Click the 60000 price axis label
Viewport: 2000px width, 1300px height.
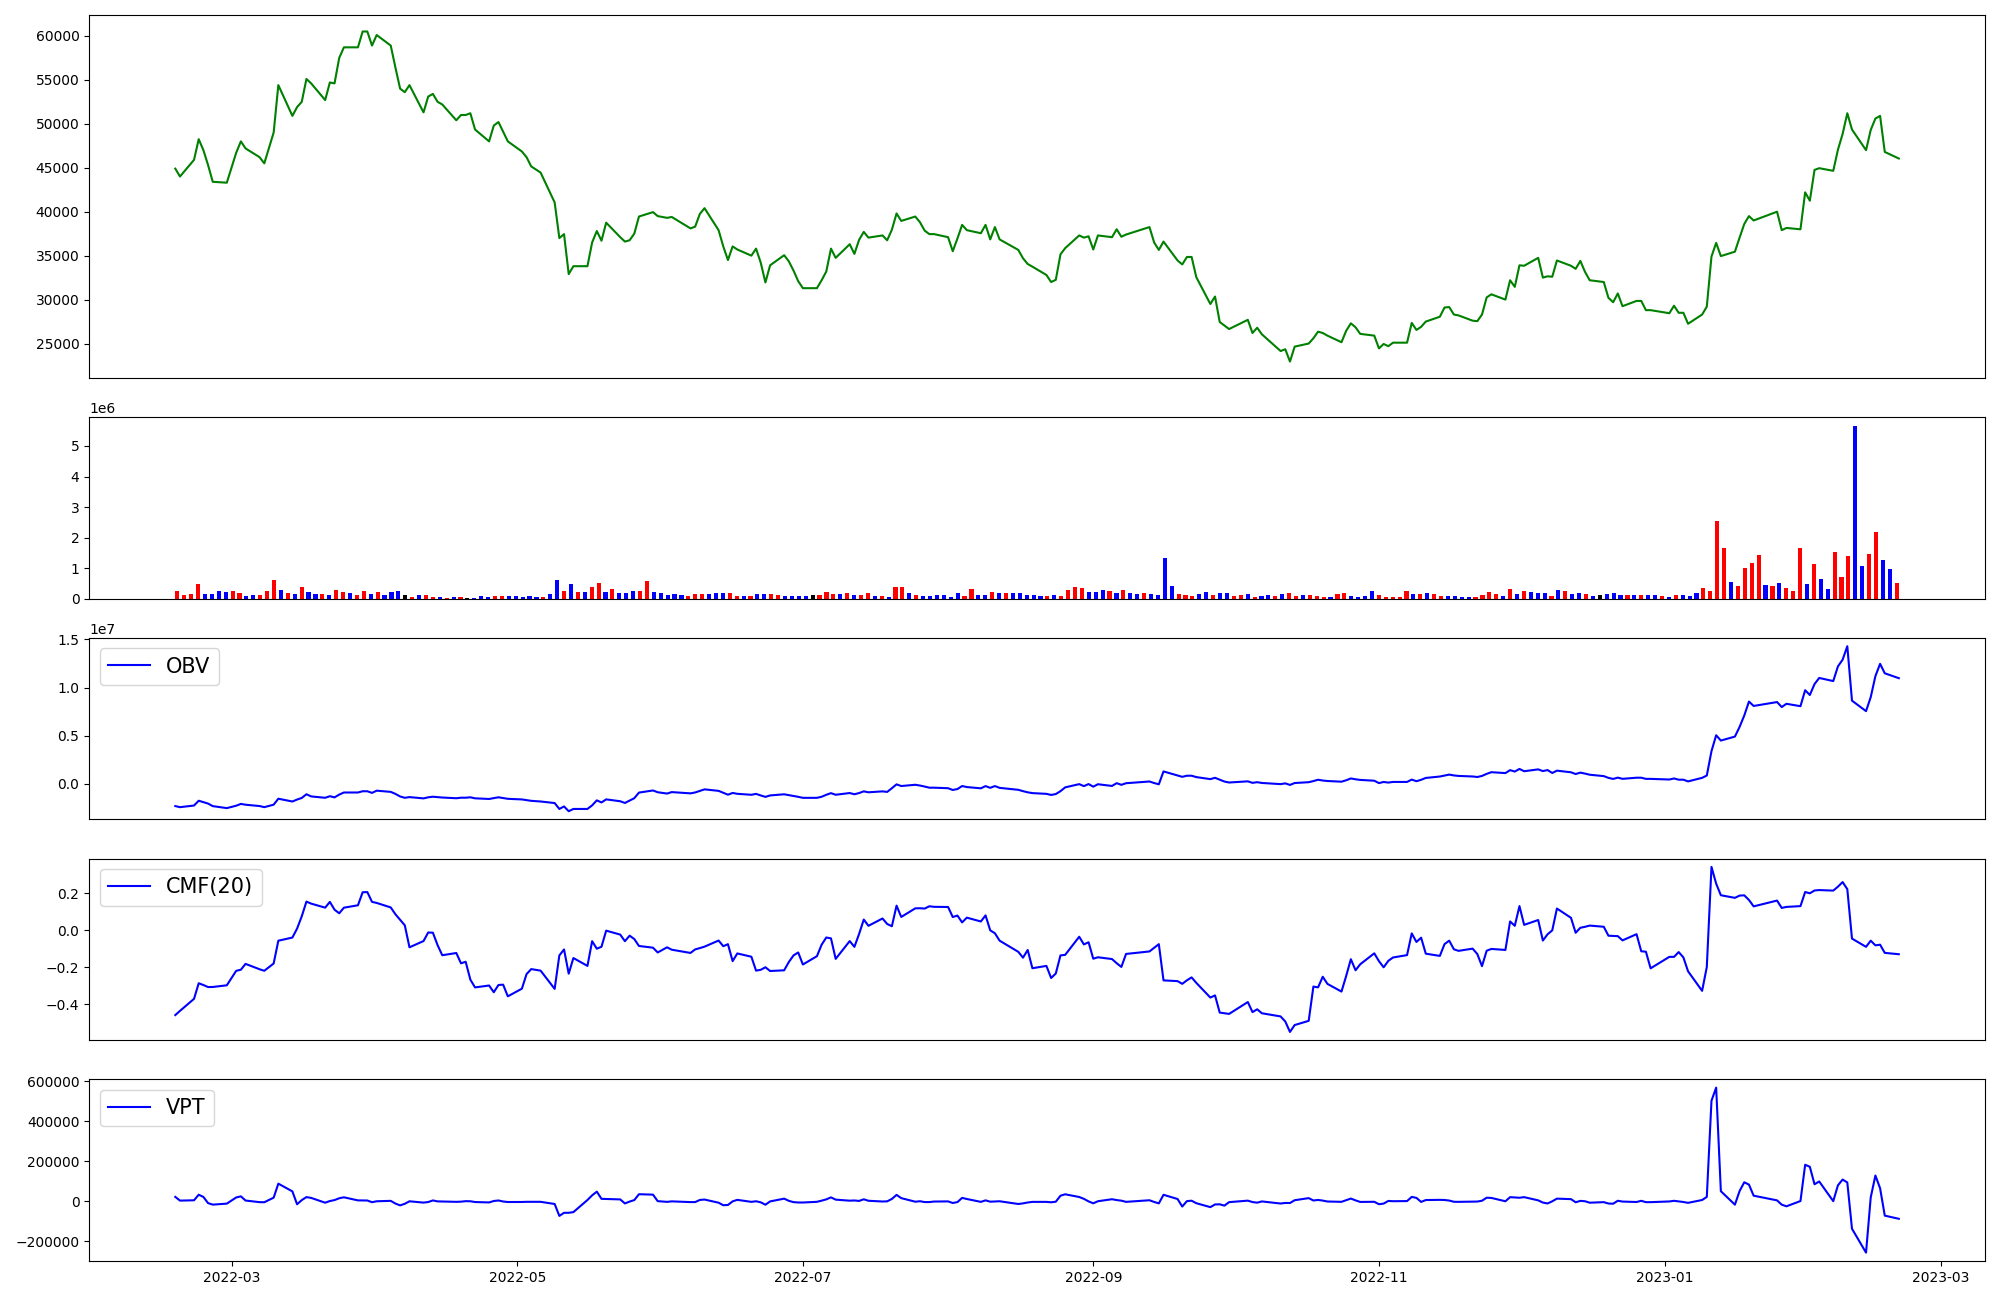click(57, 36)
